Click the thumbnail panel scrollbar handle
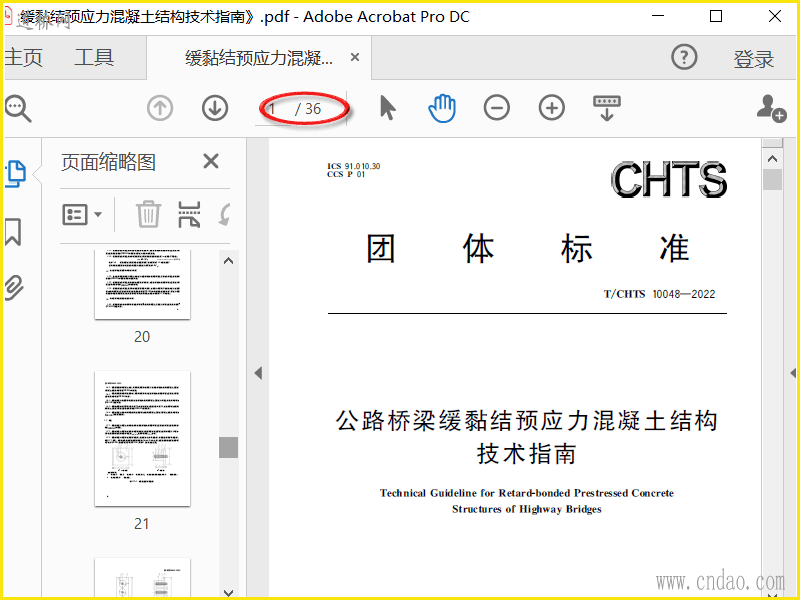The height and width of the screenshot is (600, 800). [x=228, y=447]
